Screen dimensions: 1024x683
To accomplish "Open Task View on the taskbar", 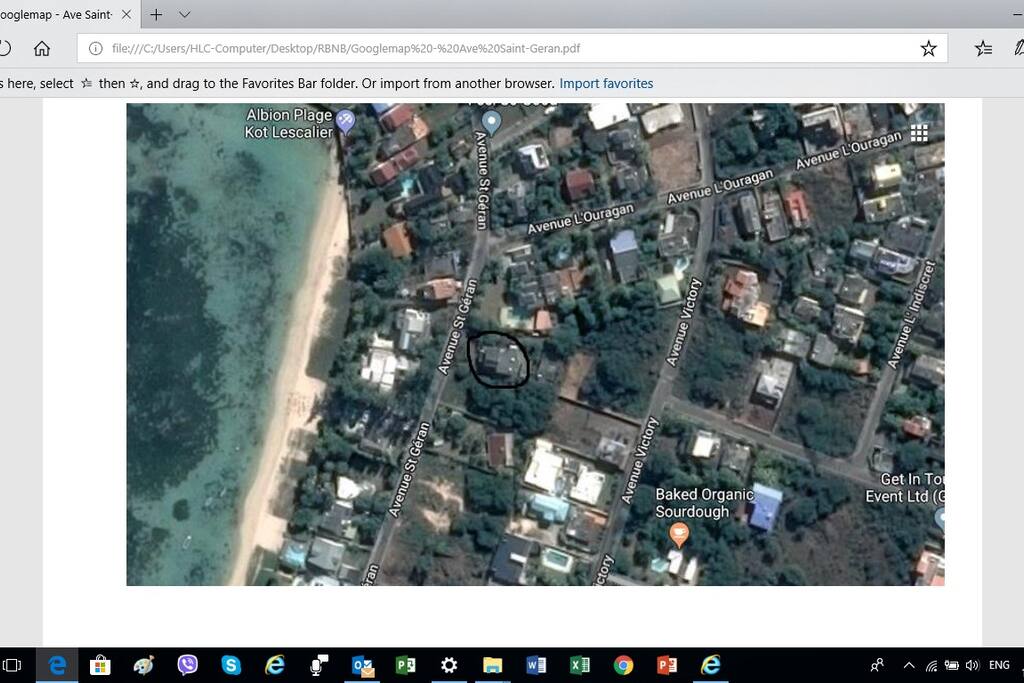I will pos(12,665).
